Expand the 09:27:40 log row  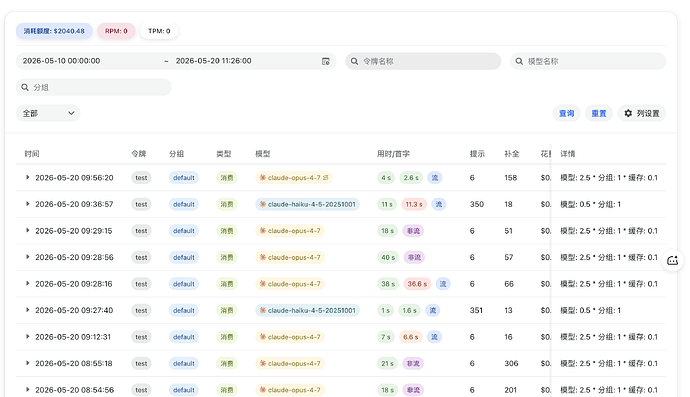[x=27, y=310]
